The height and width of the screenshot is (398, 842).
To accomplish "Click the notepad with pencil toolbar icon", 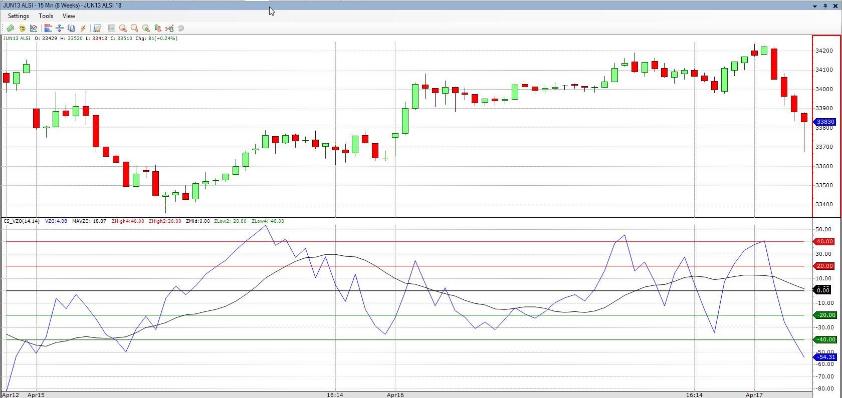I will (x=97, y=28).
